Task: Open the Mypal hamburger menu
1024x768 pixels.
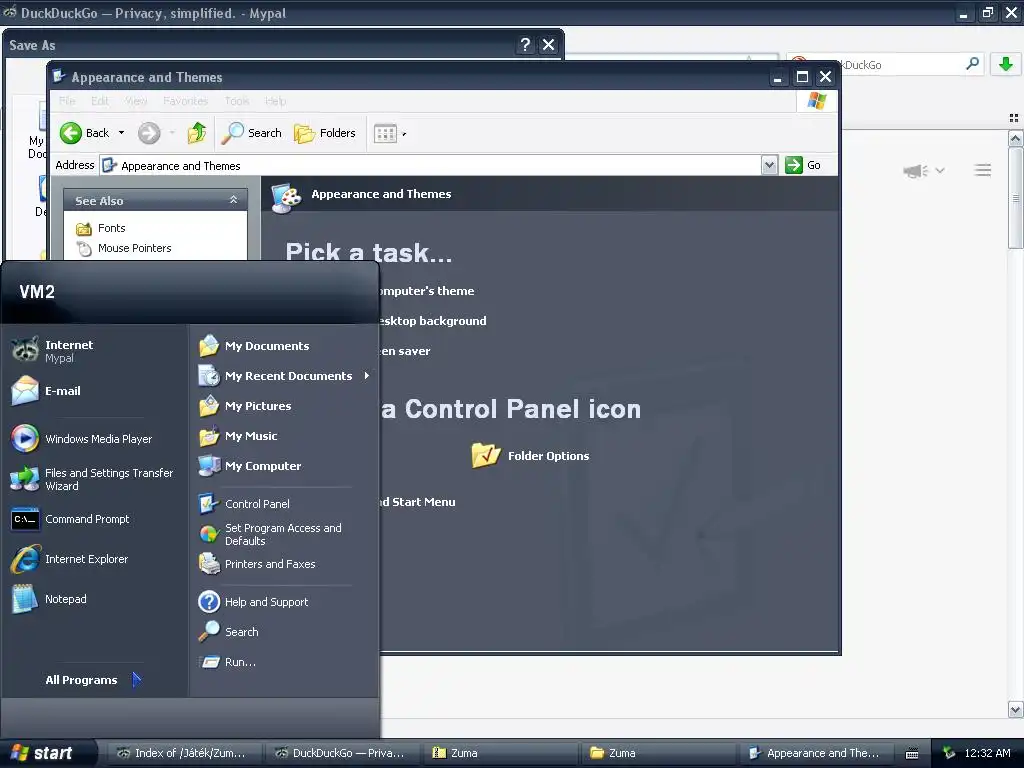Action: [983, 170]
